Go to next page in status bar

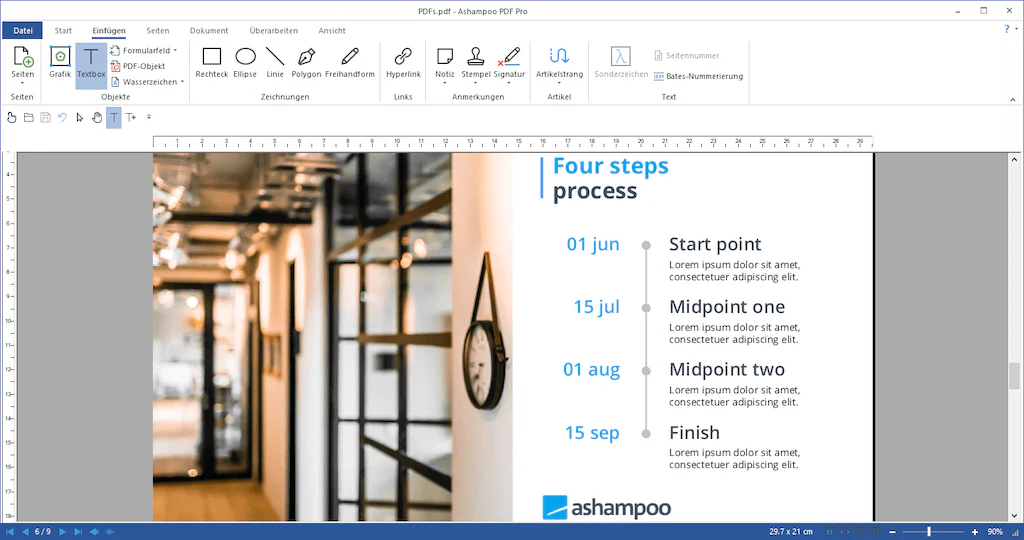click(63, 532)
